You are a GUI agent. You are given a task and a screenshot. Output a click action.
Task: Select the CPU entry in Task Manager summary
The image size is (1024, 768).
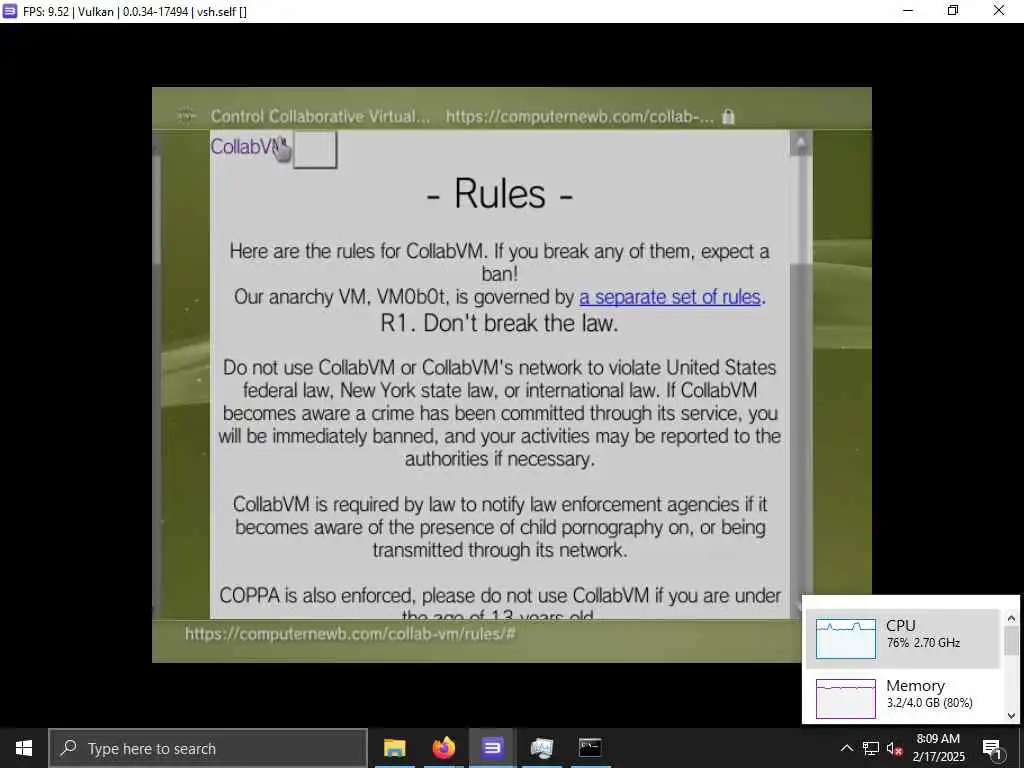point(903,639)
